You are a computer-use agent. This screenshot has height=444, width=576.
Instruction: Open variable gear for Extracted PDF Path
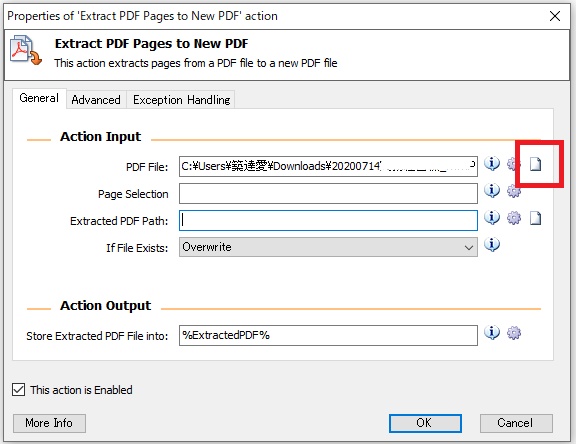514,218
